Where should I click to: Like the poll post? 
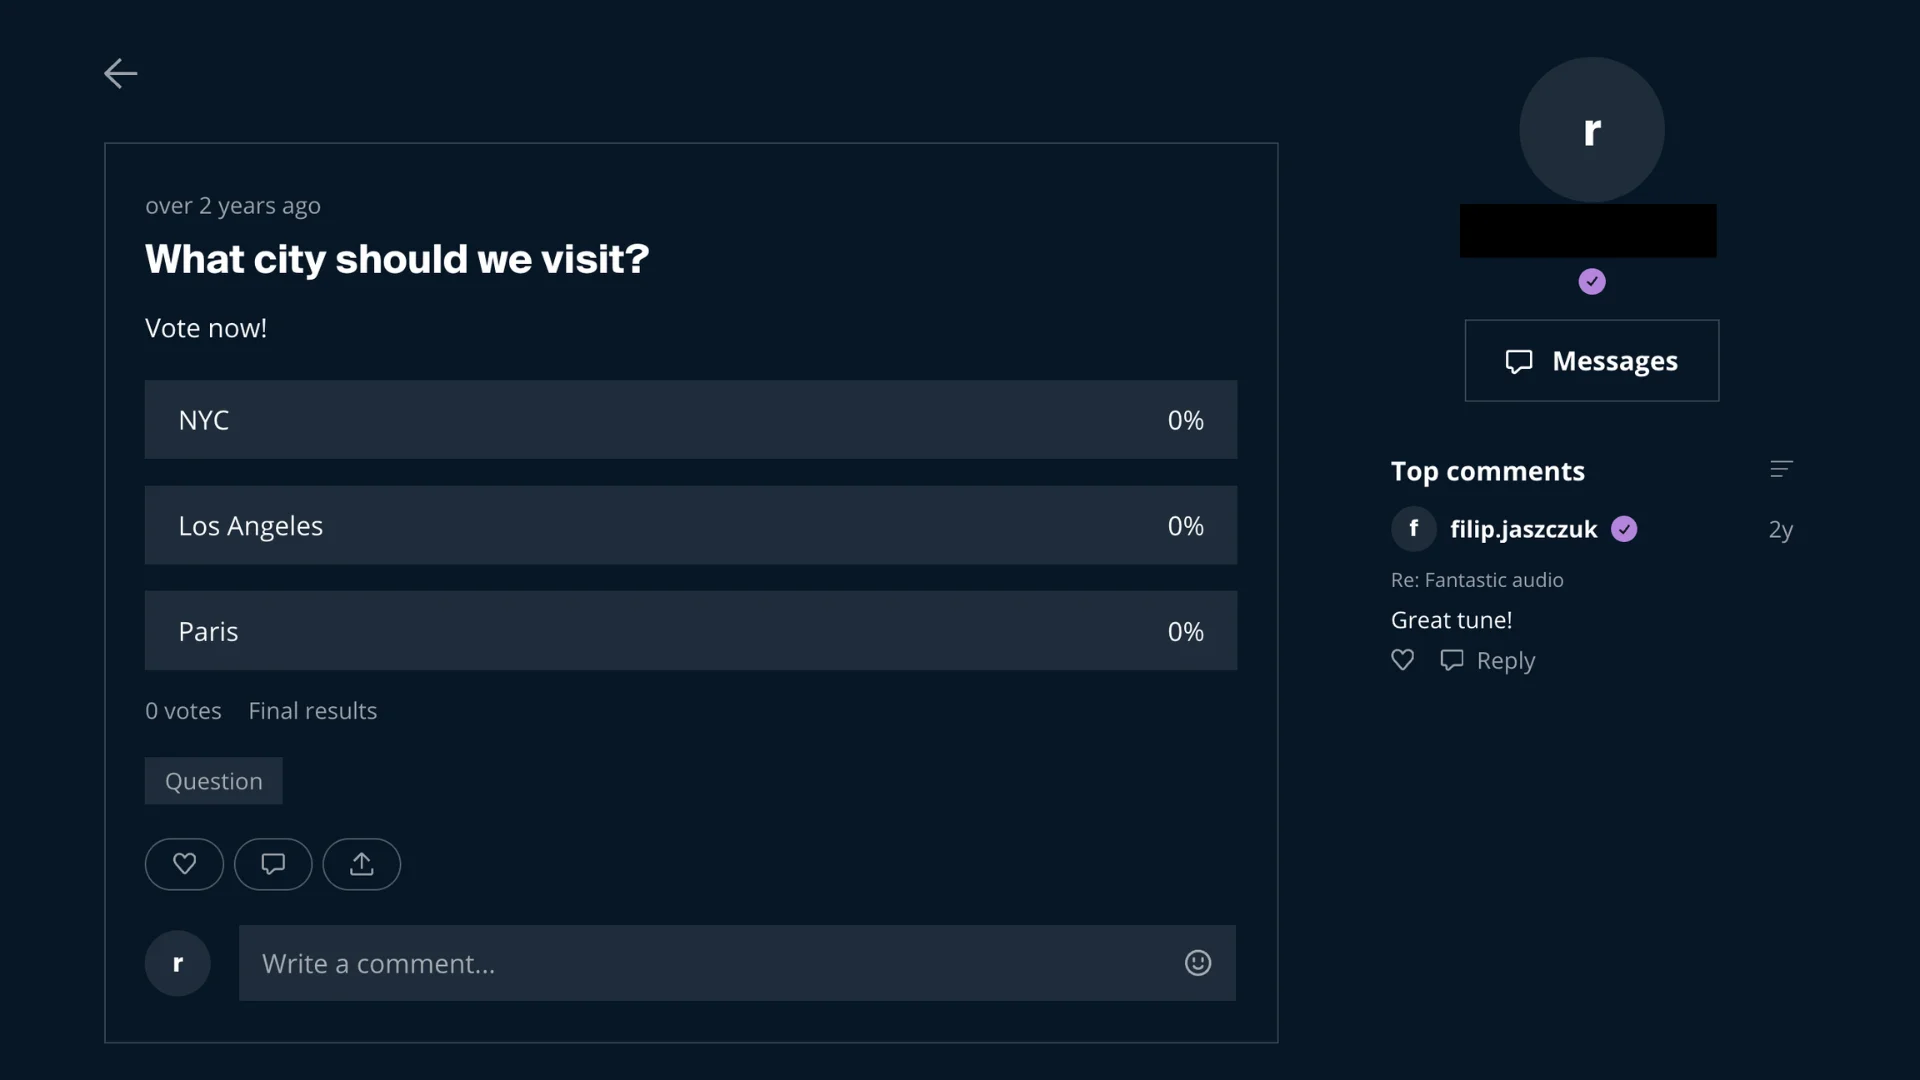point(184,864)
